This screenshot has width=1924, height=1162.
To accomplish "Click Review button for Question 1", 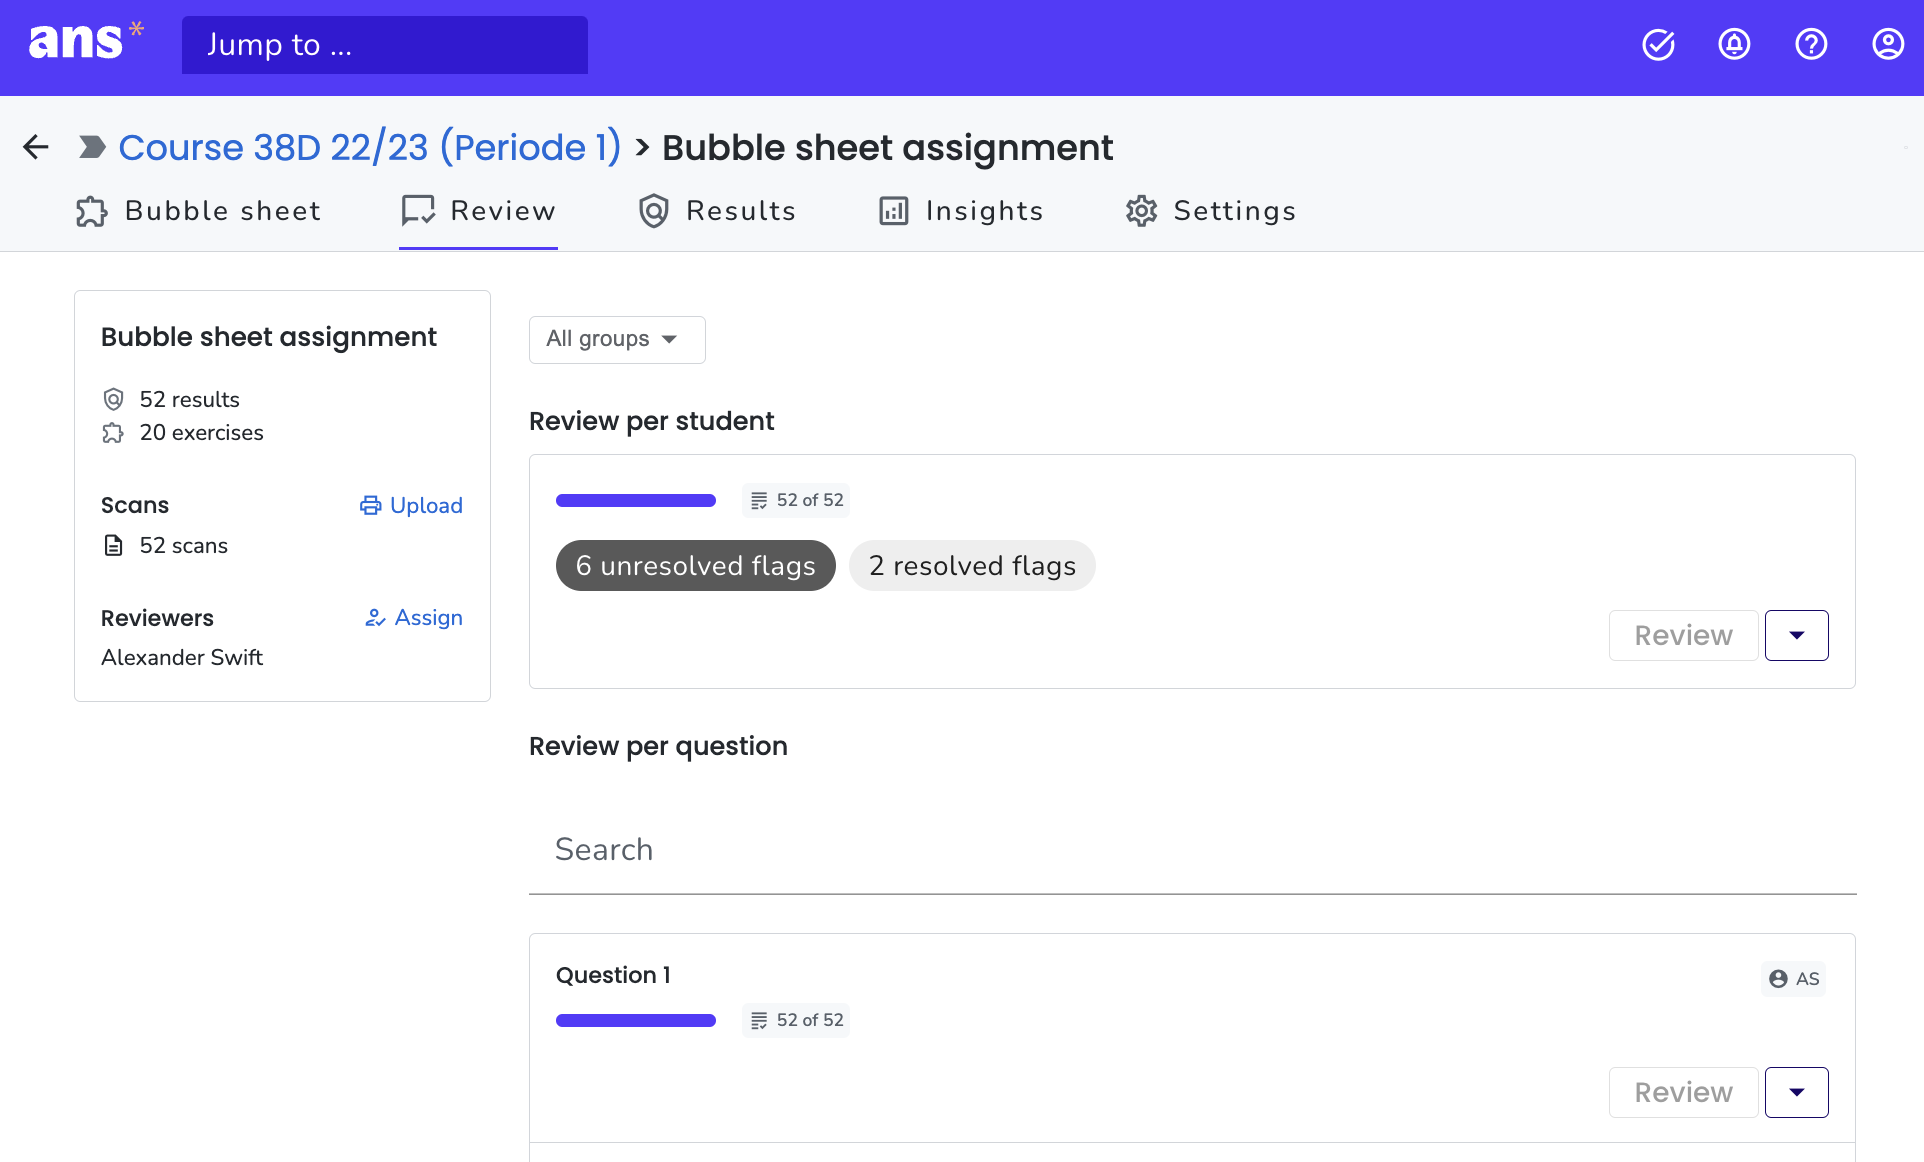I will 1684,1093.
